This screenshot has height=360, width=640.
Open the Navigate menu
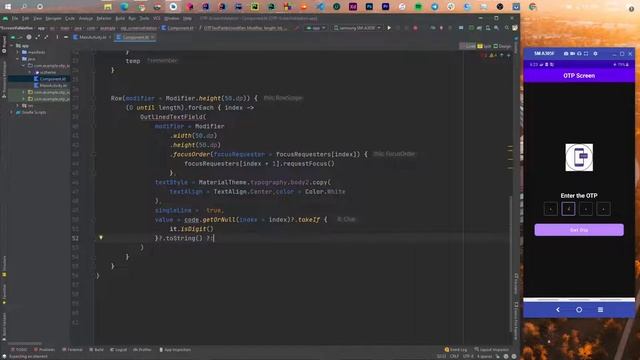[53, 18]
